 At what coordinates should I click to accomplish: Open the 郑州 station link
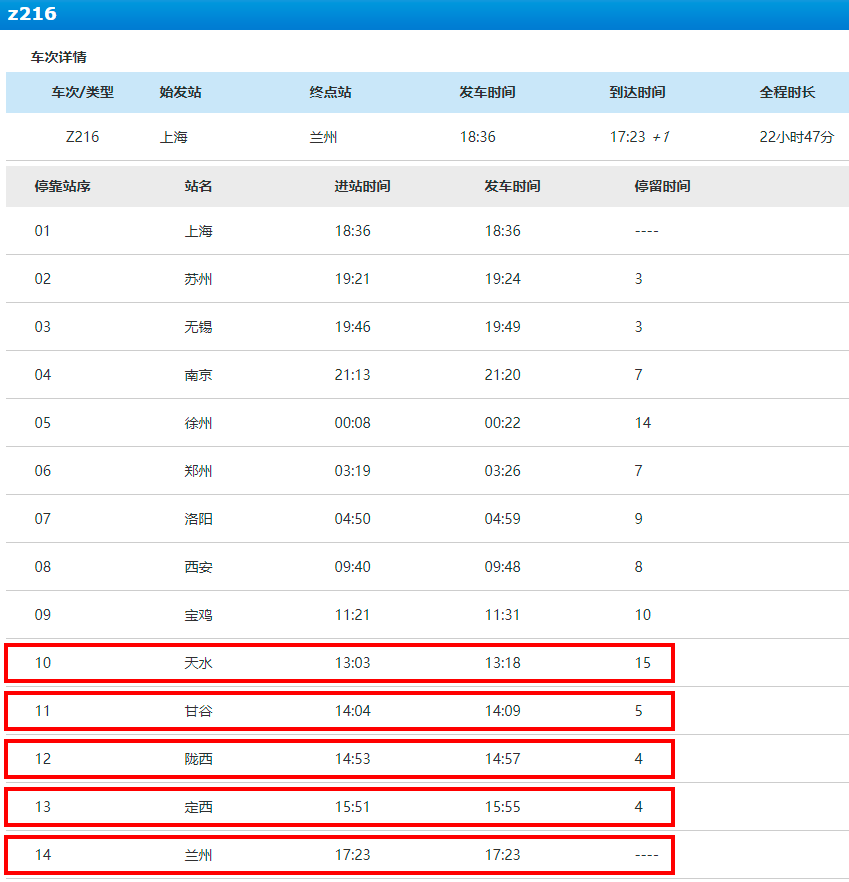point(198,471)
